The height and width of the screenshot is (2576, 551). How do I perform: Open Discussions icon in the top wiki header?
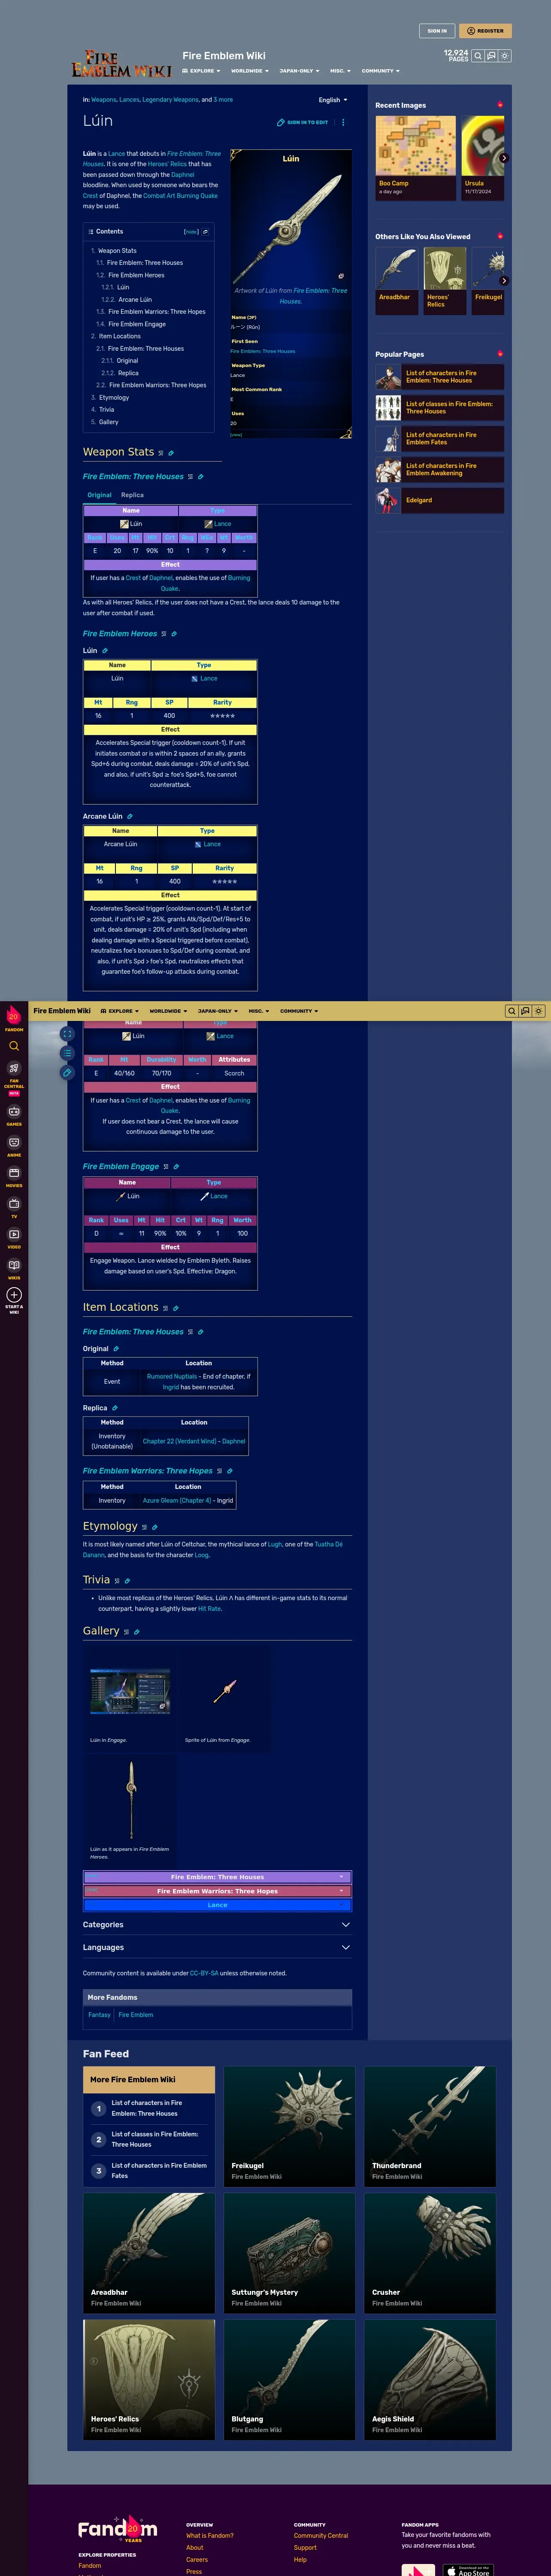[491, 56]
